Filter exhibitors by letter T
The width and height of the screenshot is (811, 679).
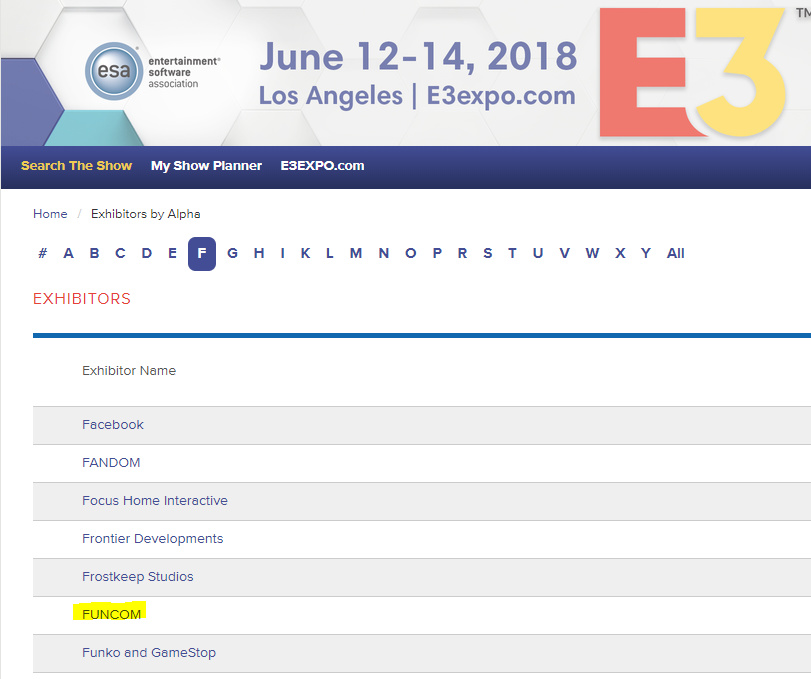pos(512,253)
